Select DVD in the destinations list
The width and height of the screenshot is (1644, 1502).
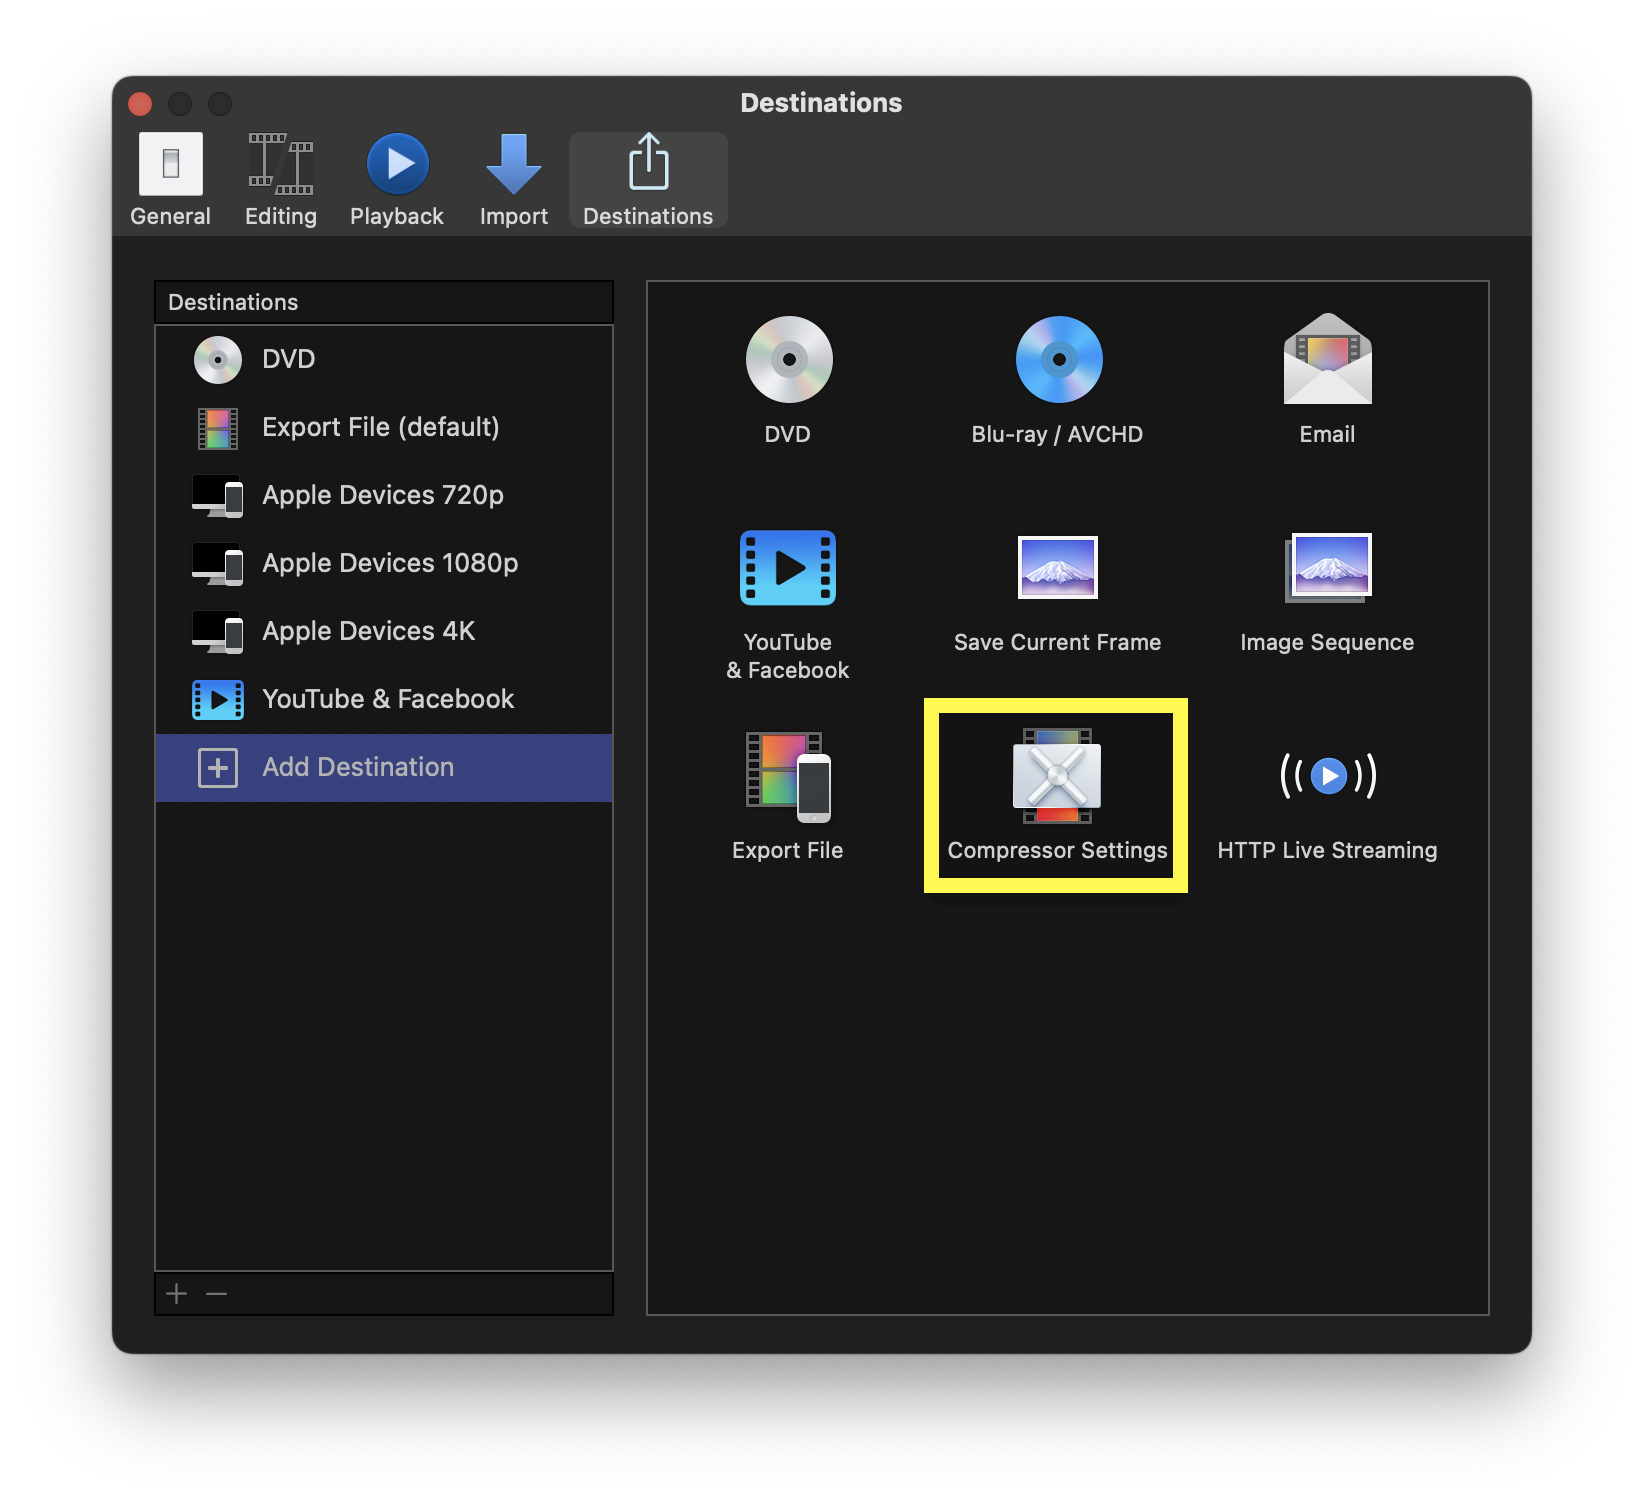coord(384,359)
